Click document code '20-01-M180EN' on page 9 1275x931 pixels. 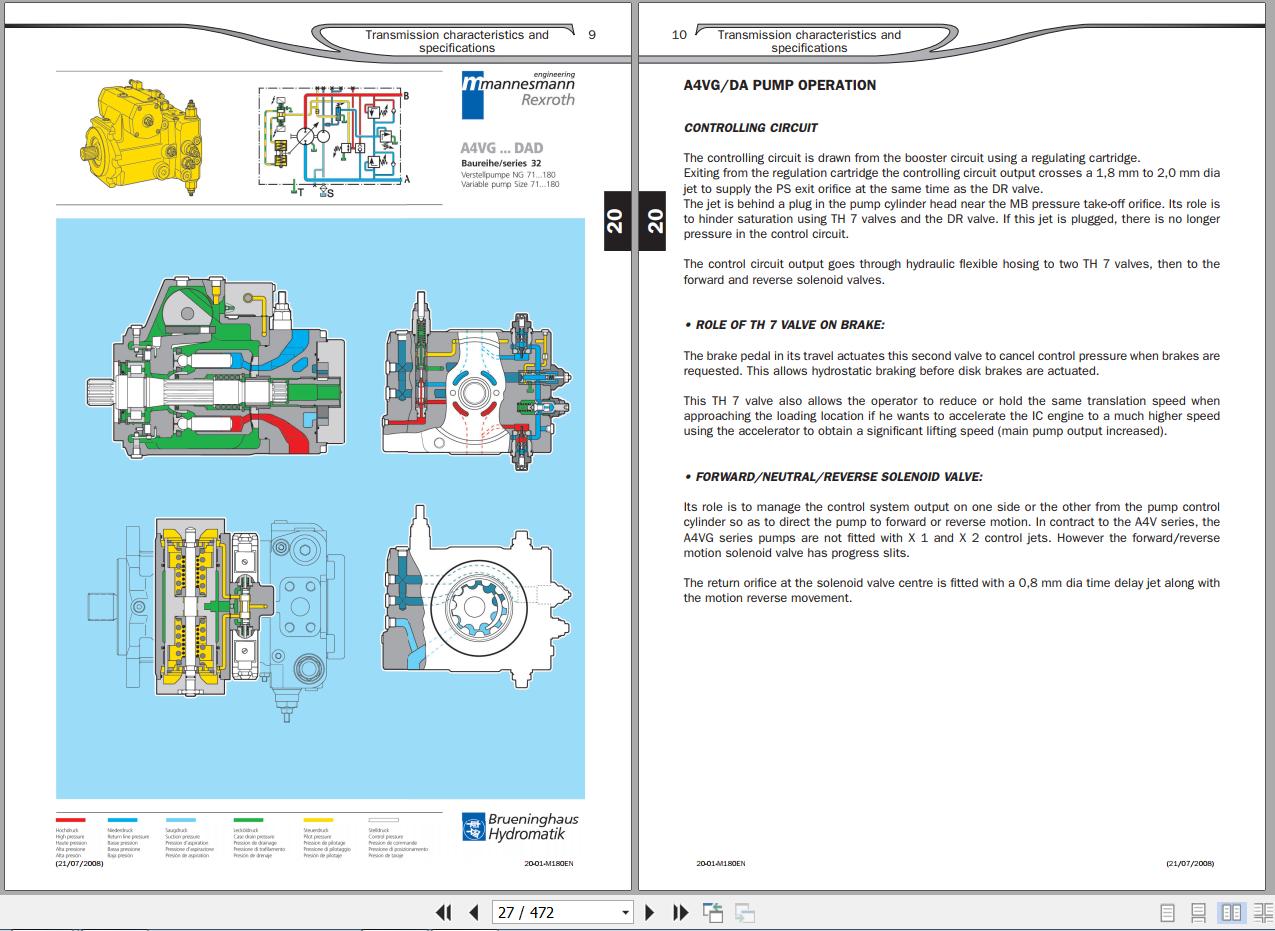[549, 863]
